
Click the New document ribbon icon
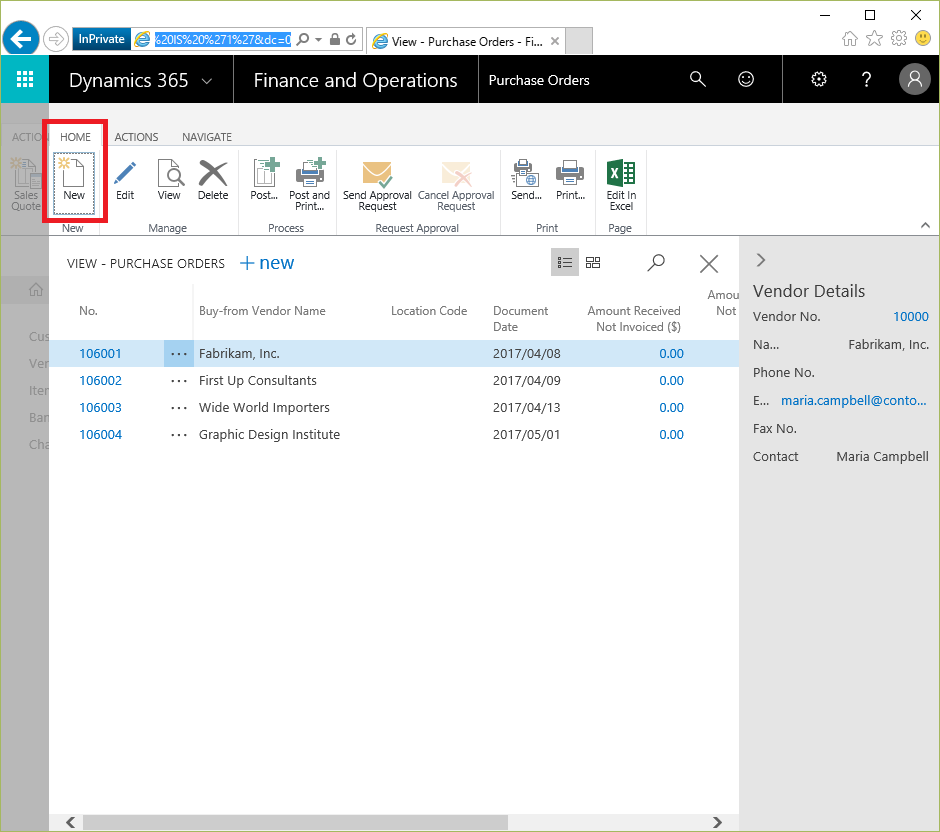pyautogui.click(x=74, y=182)
